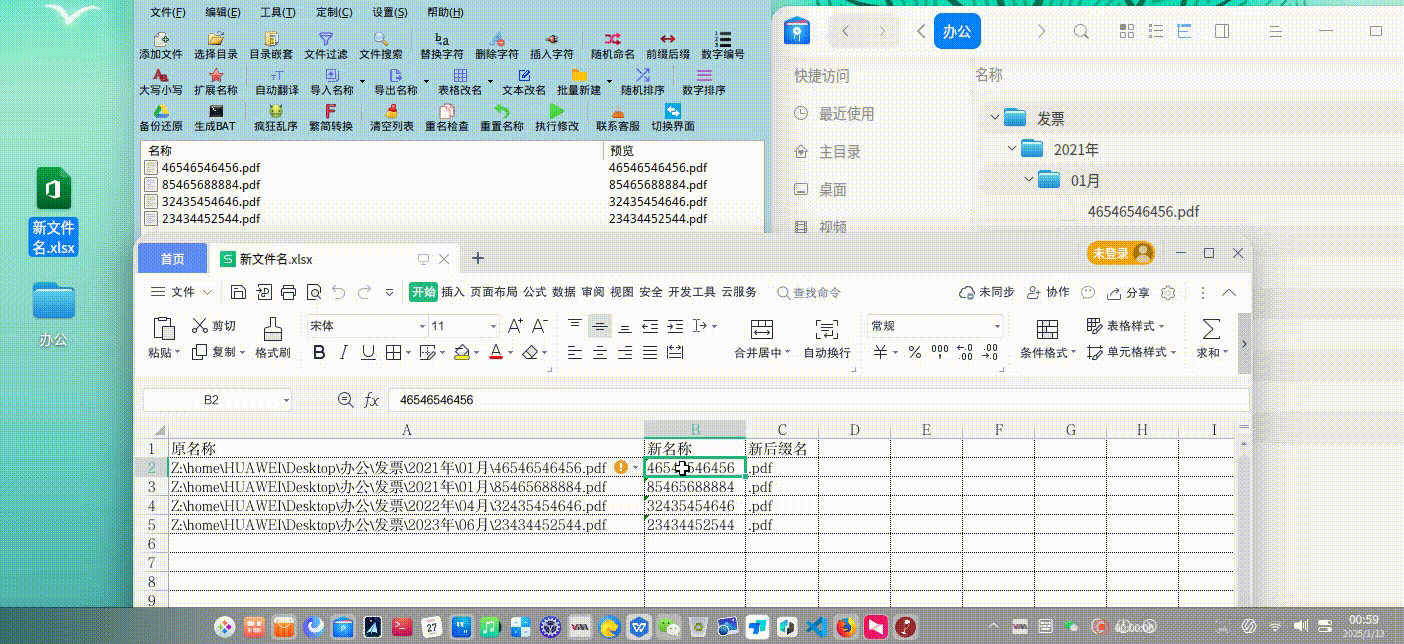Click percent style icon

914,352
